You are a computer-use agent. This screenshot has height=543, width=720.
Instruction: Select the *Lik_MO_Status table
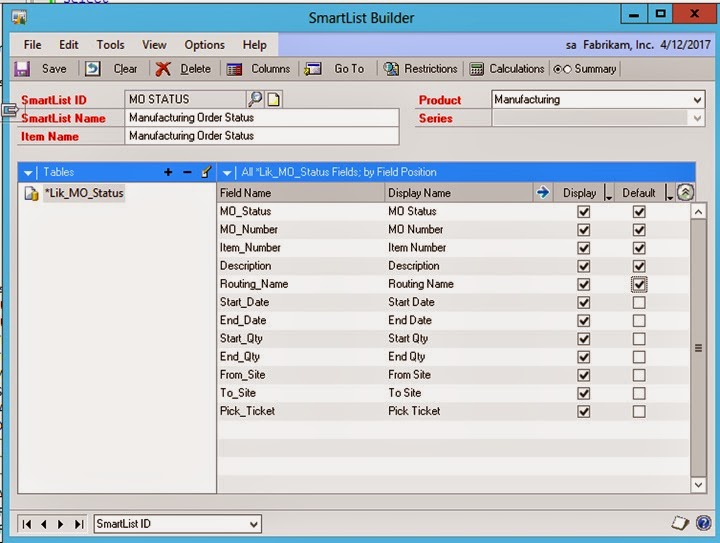pyautogui.click(x=84, y=193)
